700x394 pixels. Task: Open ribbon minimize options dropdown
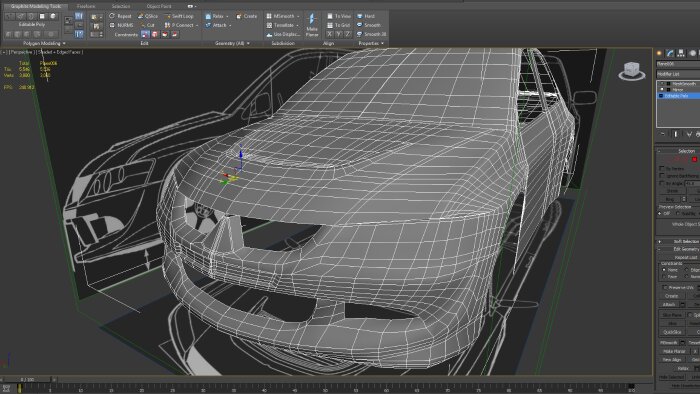tap(192, 6)
